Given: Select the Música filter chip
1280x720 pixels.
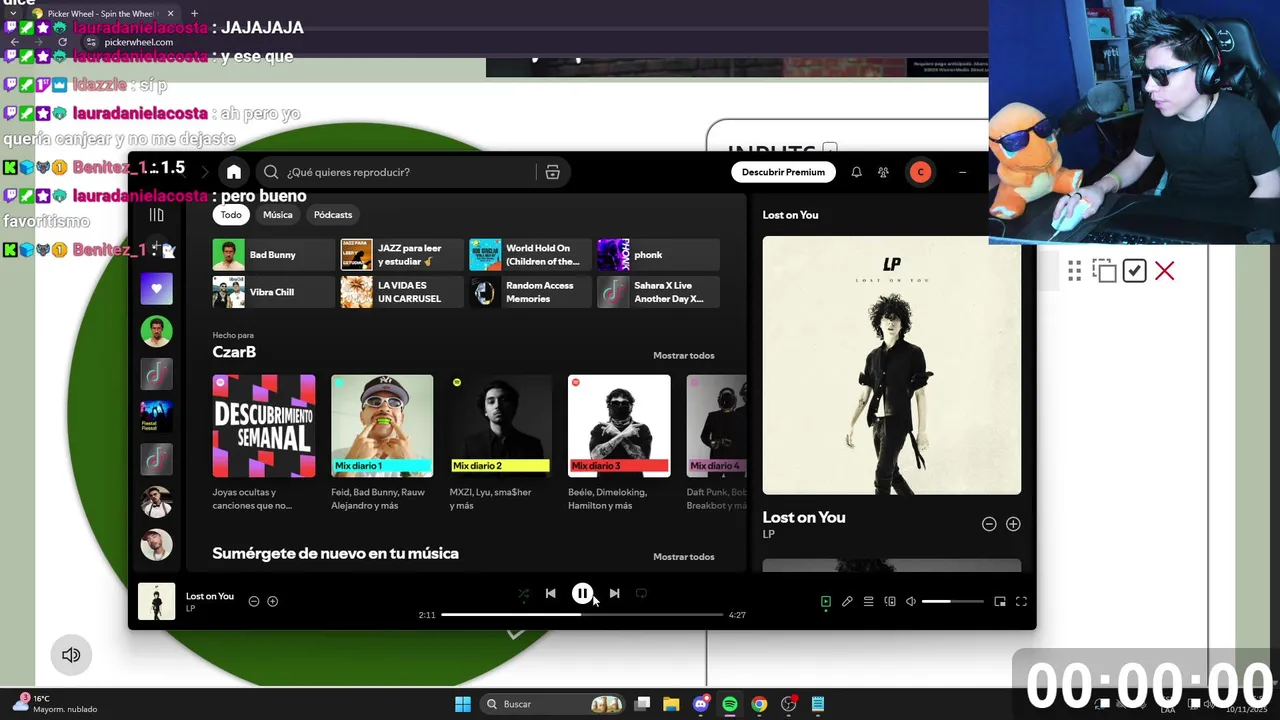Looking at the screenshot, I should click(x=278, y=215).
